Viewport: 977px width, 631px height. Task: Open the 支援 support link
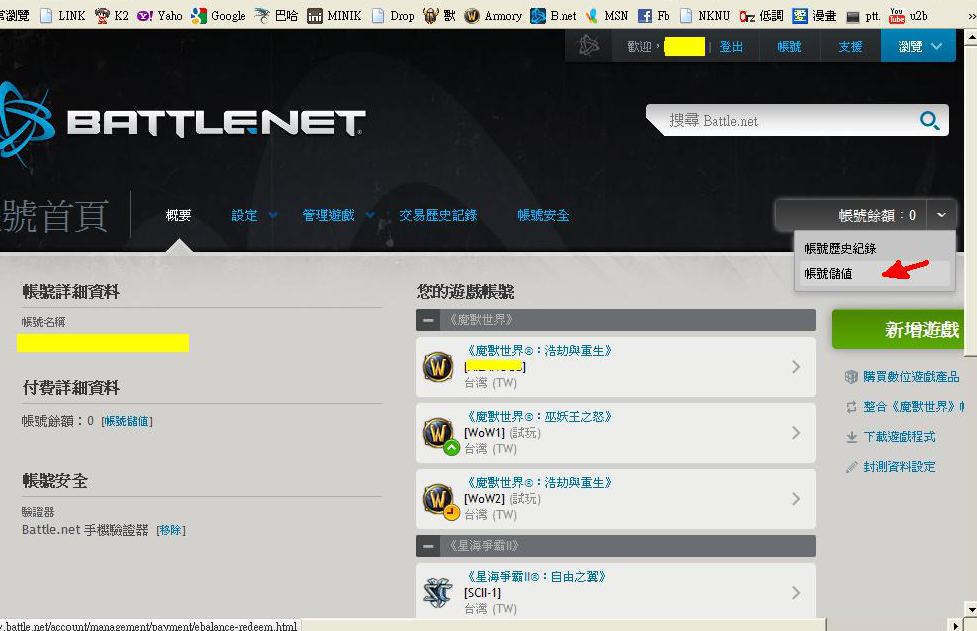click(x=850, y=47)
